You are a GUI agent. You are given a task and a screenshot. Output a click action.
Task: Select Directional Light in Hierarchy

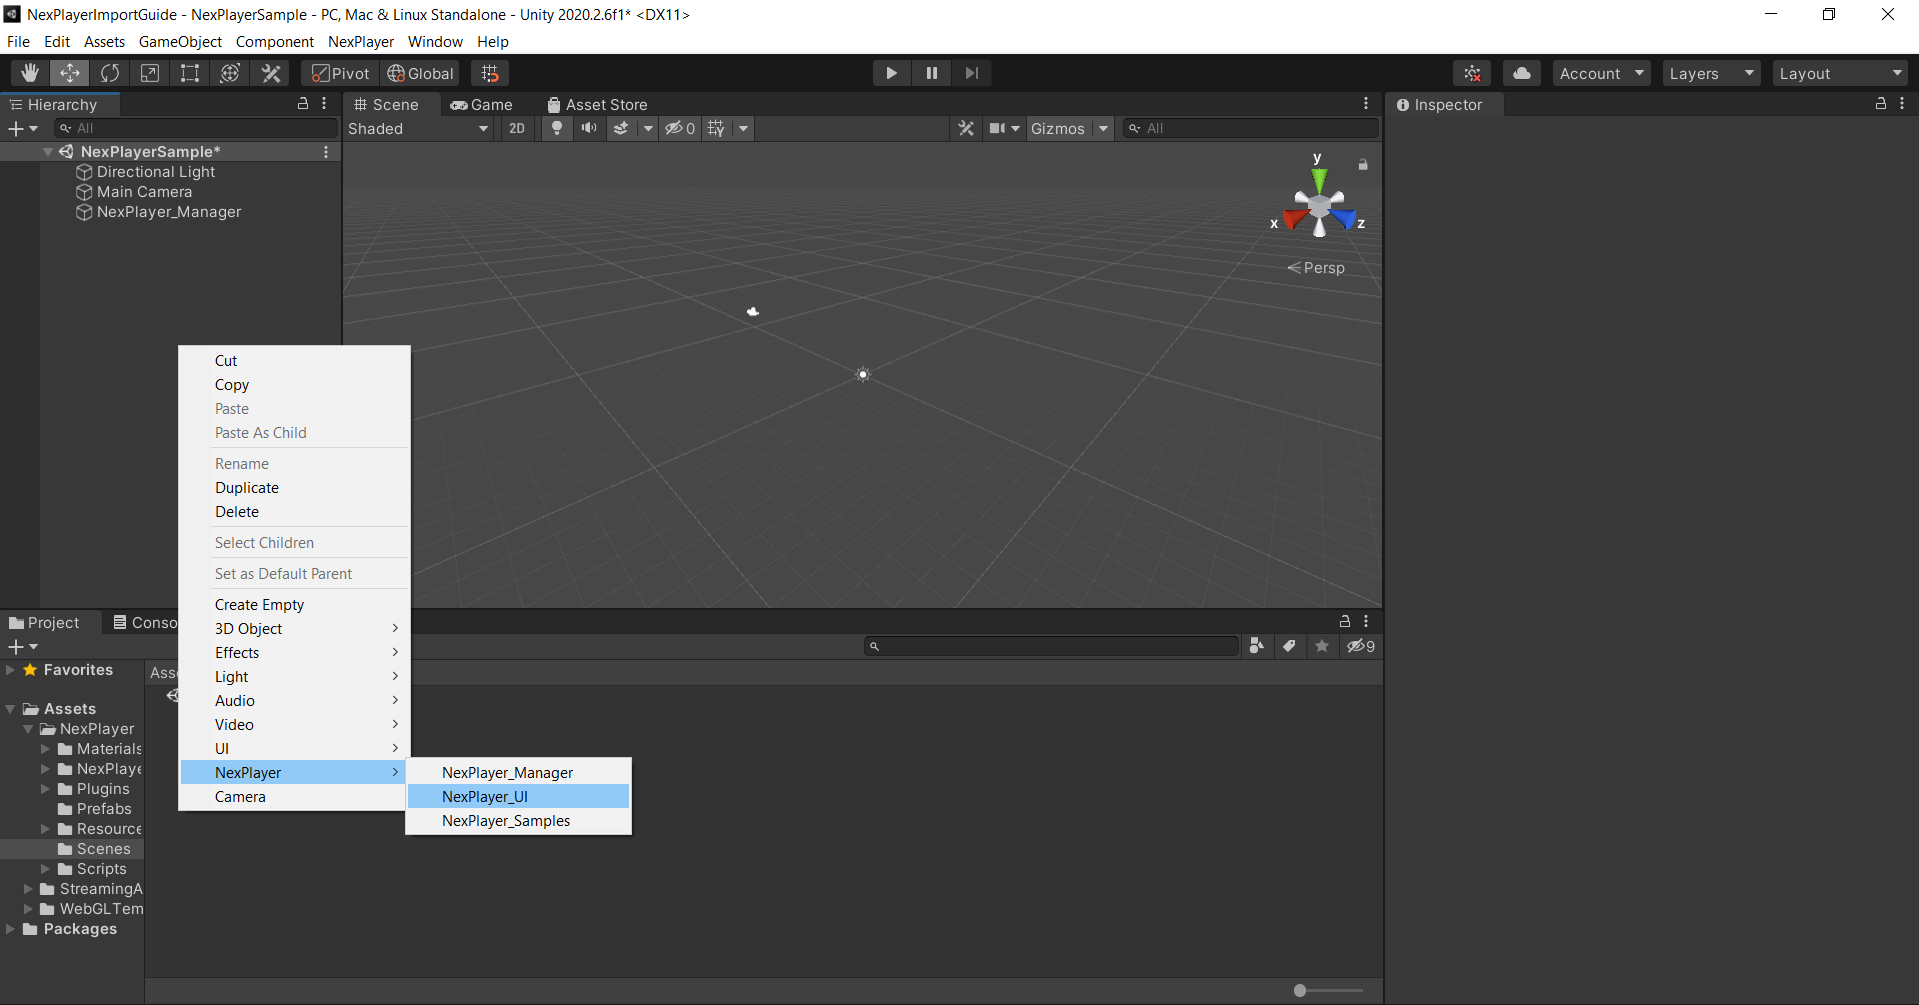pyautogui.click(x=156, y=172)
